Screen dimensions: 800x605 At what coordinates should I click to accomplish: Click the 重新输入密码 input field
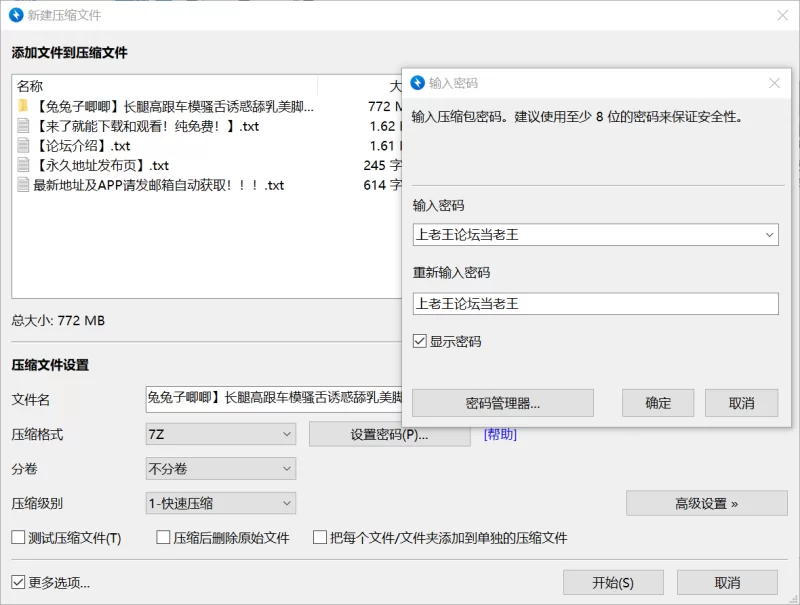pos(595,304)
